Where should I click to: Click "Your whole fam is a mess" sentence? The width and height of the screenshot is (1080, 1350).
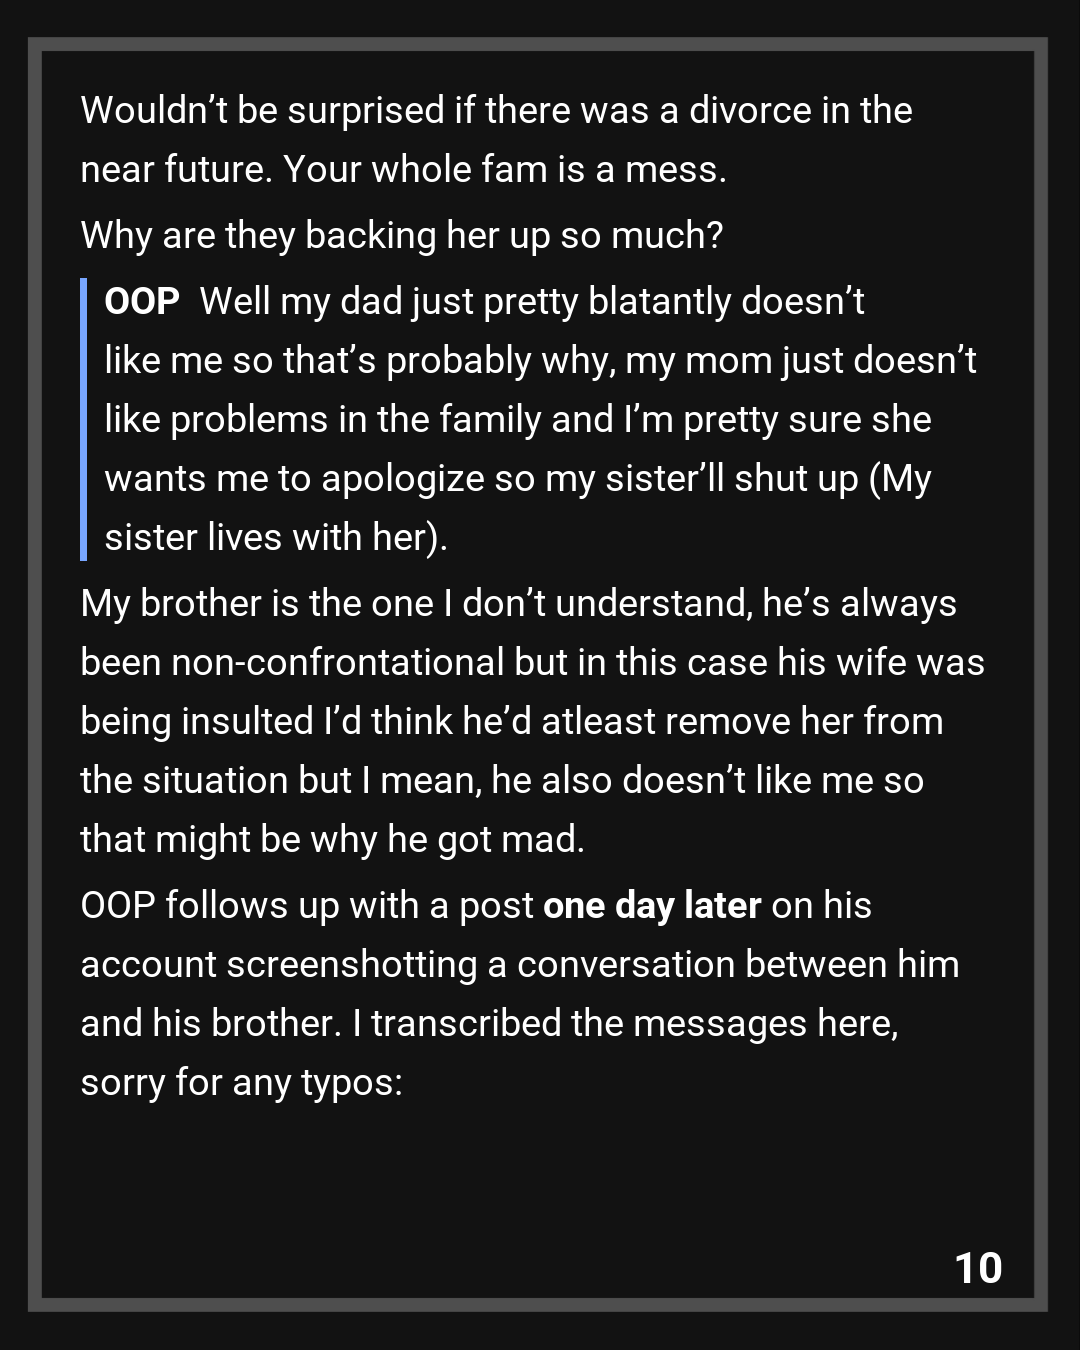[x=504, y=169]
